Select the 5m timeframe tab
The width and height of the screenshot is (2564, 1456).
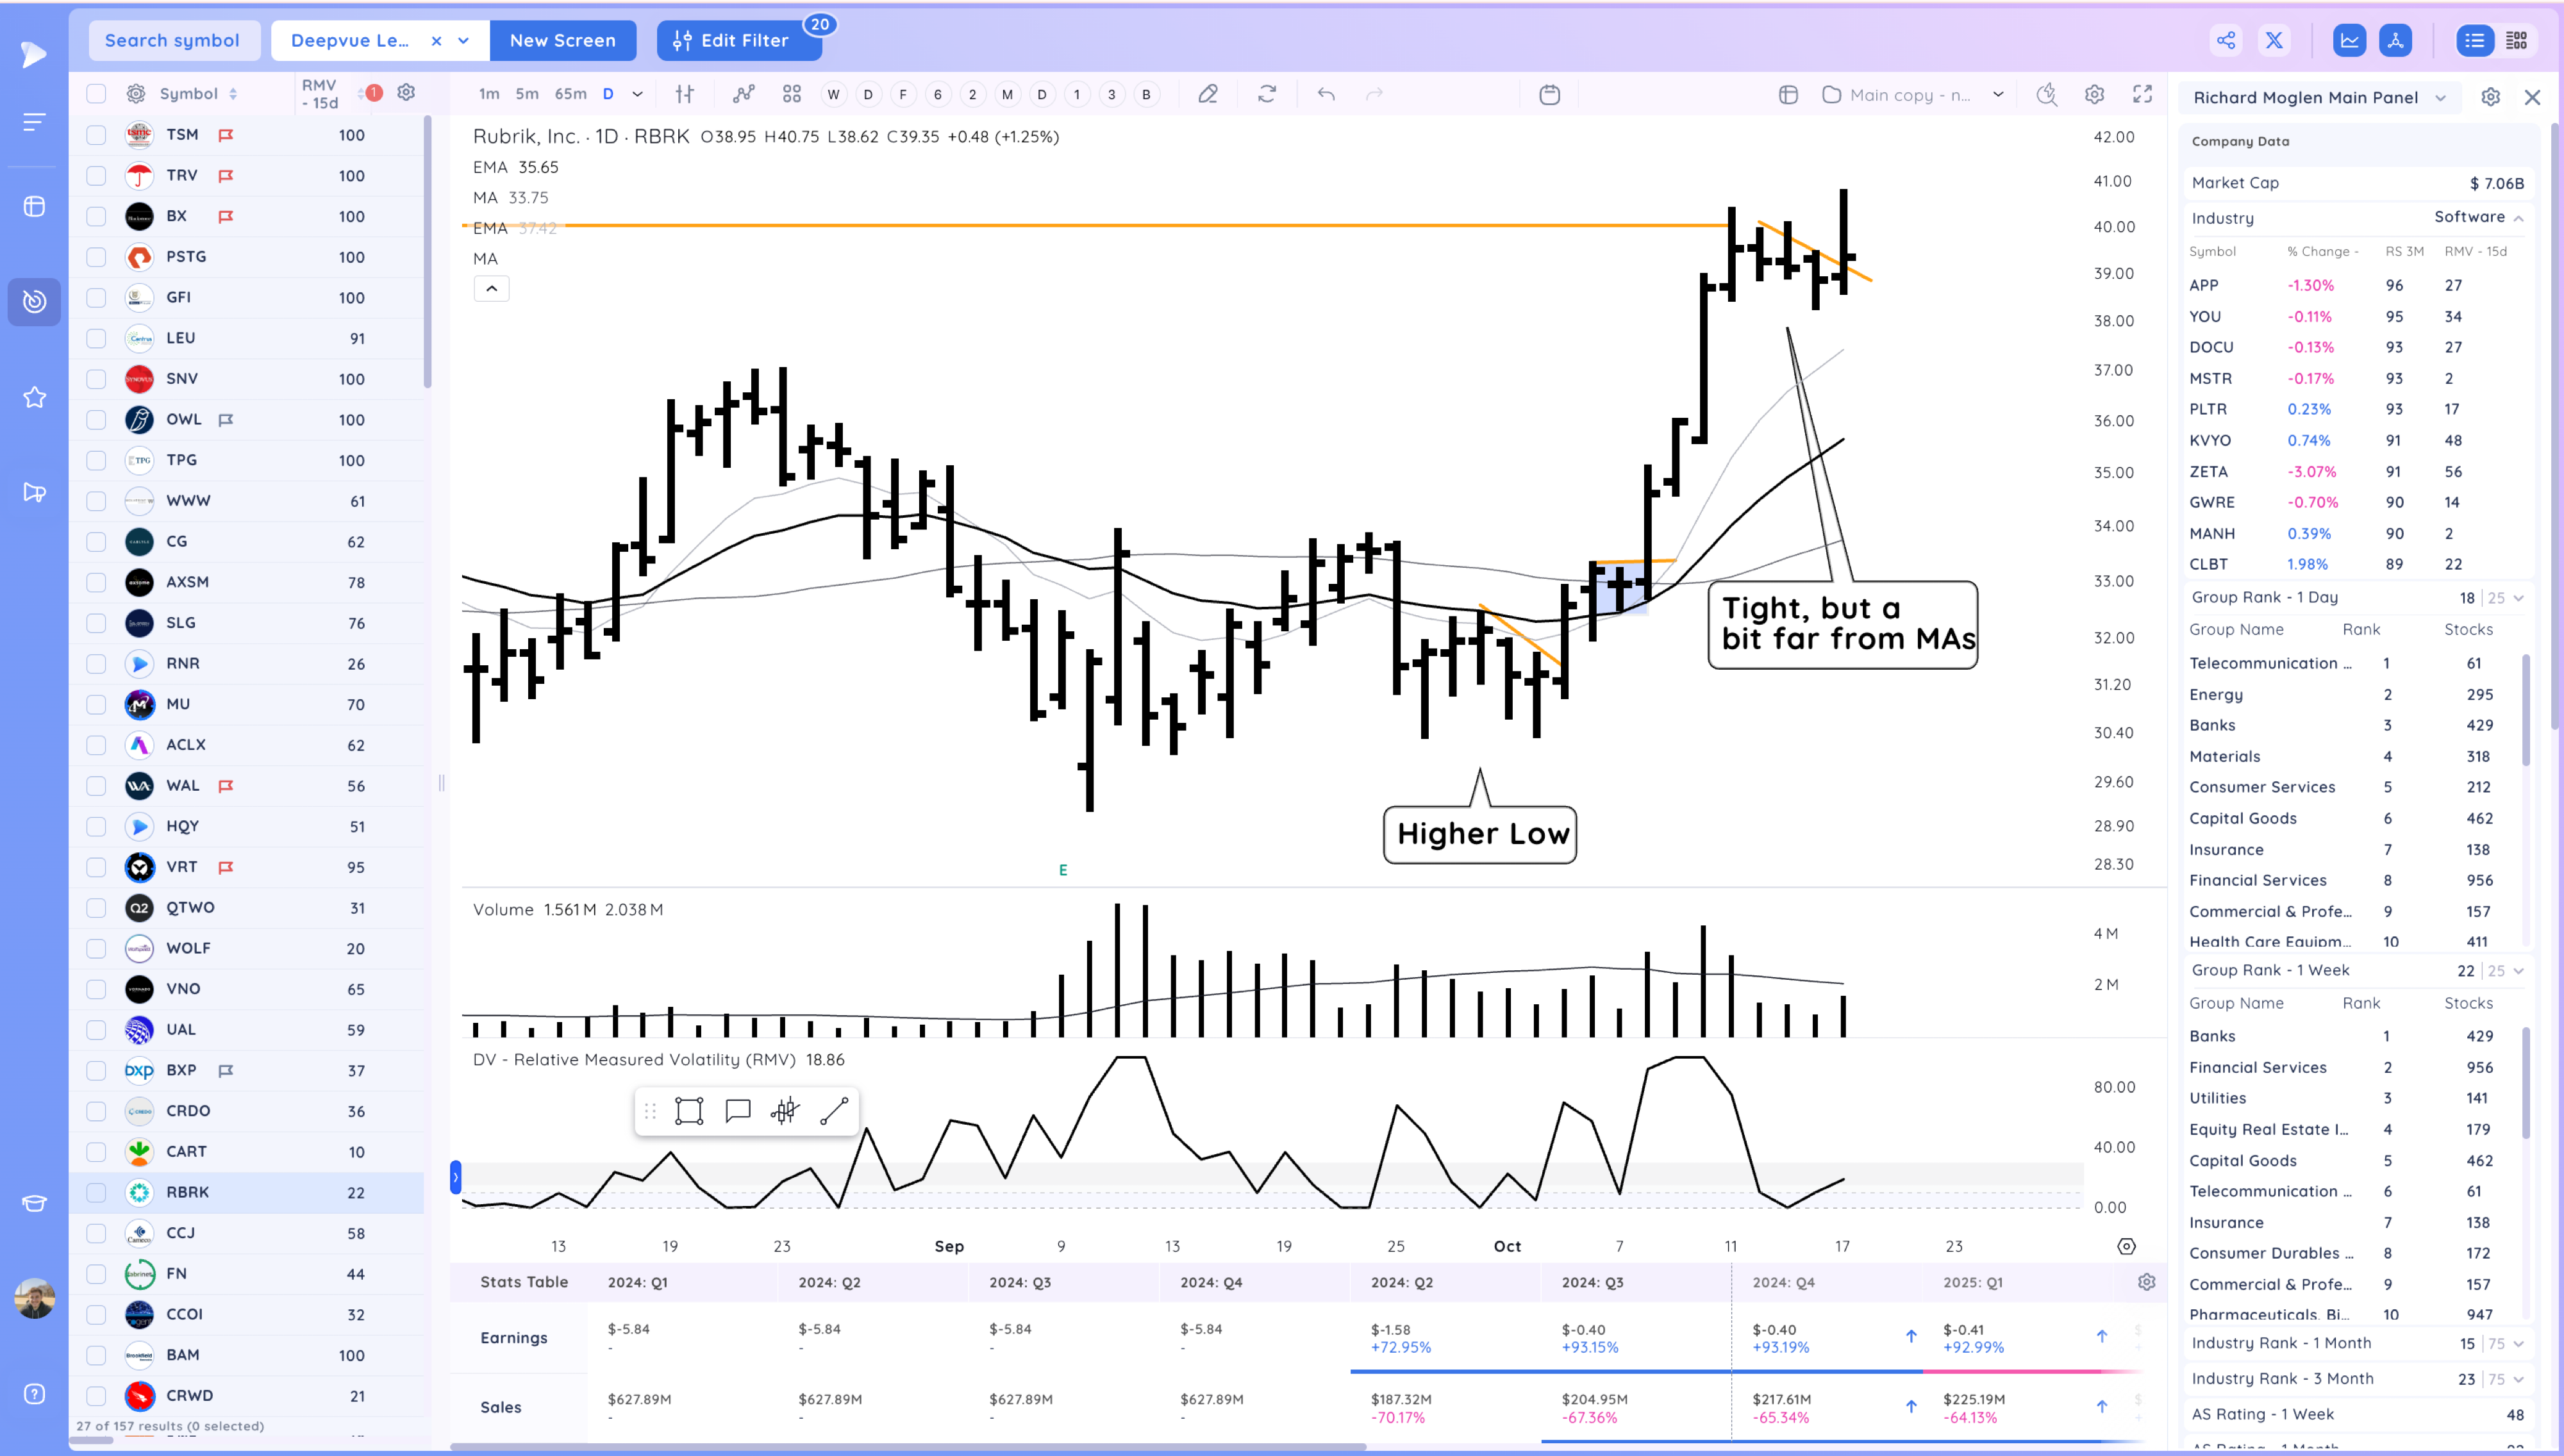point(527,94)
